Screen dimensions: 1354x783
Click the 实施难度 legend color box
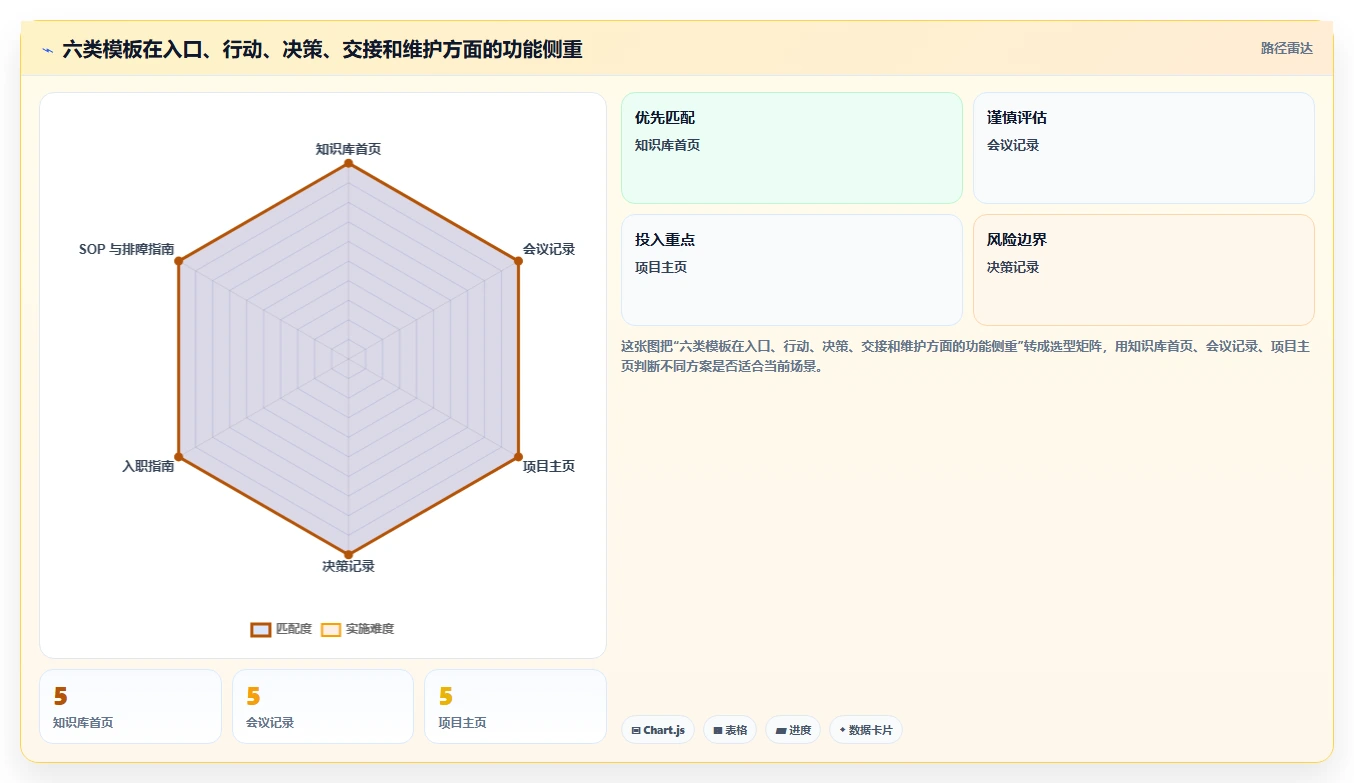pyautogui.click(x=331, y=629)
